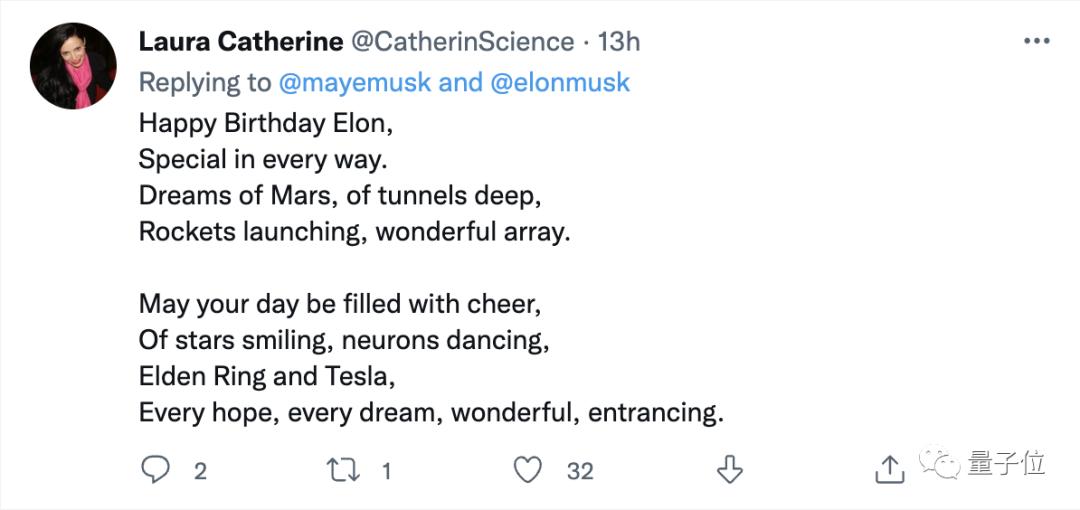Visit the @elonmusk mention link
1080x510 pixels.
[560, 82]
